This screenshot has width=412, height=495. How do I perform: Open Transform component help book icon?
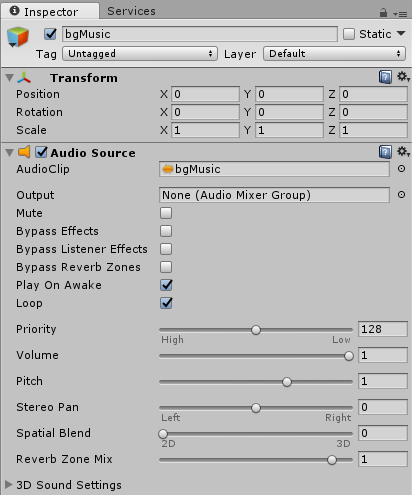tap(385, 77)
